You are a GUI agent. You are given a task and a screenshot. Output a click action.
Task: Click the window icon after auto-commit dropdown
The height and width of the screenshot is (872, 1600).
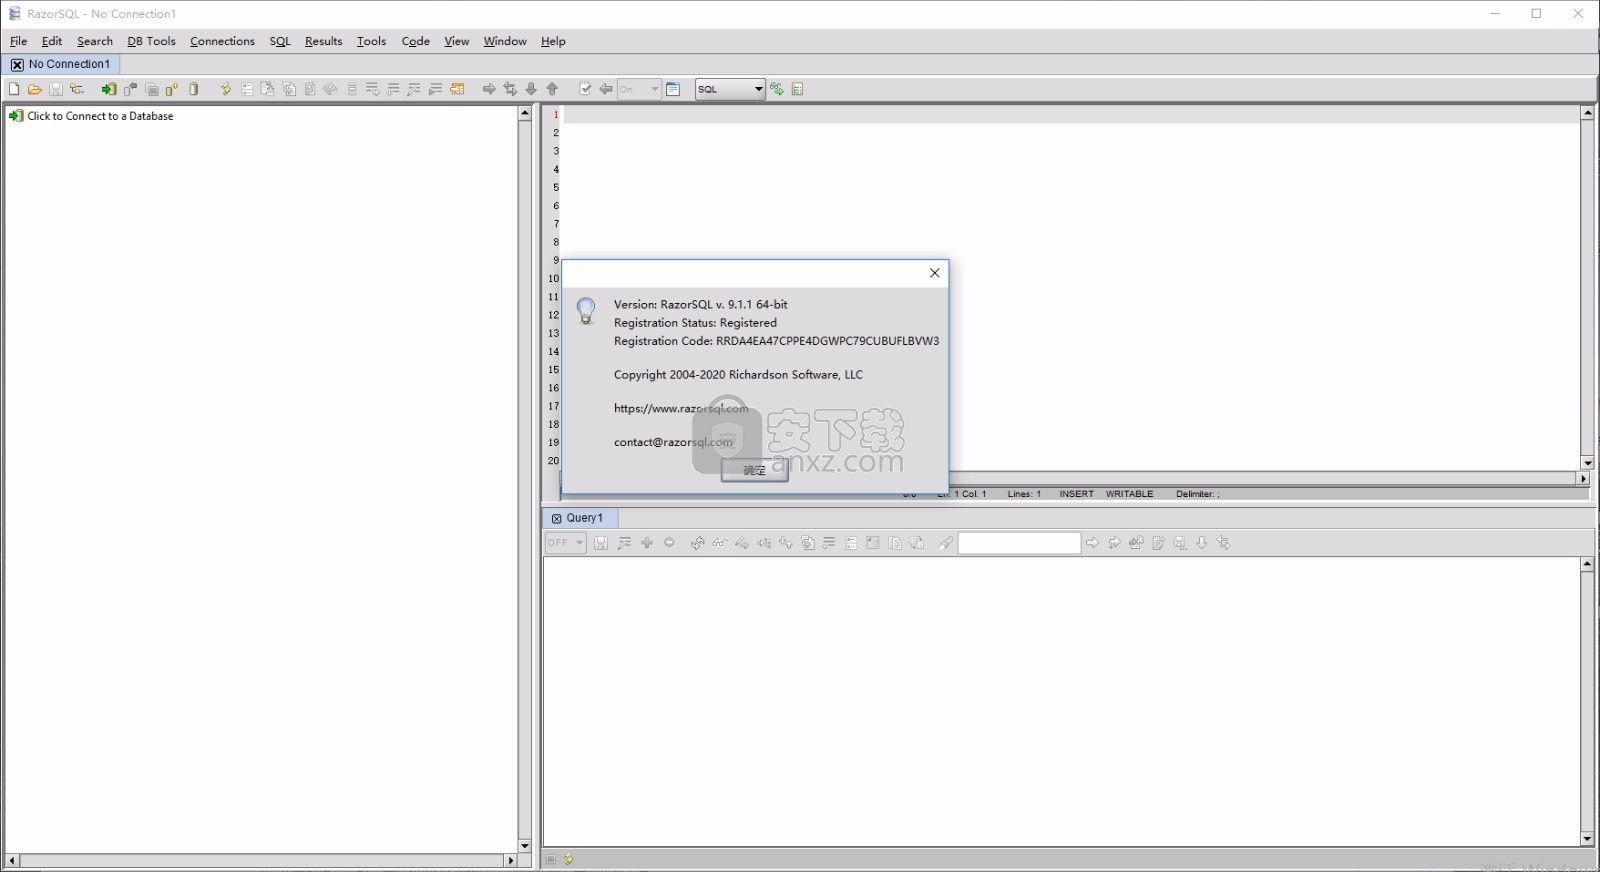tap(673, 89)
